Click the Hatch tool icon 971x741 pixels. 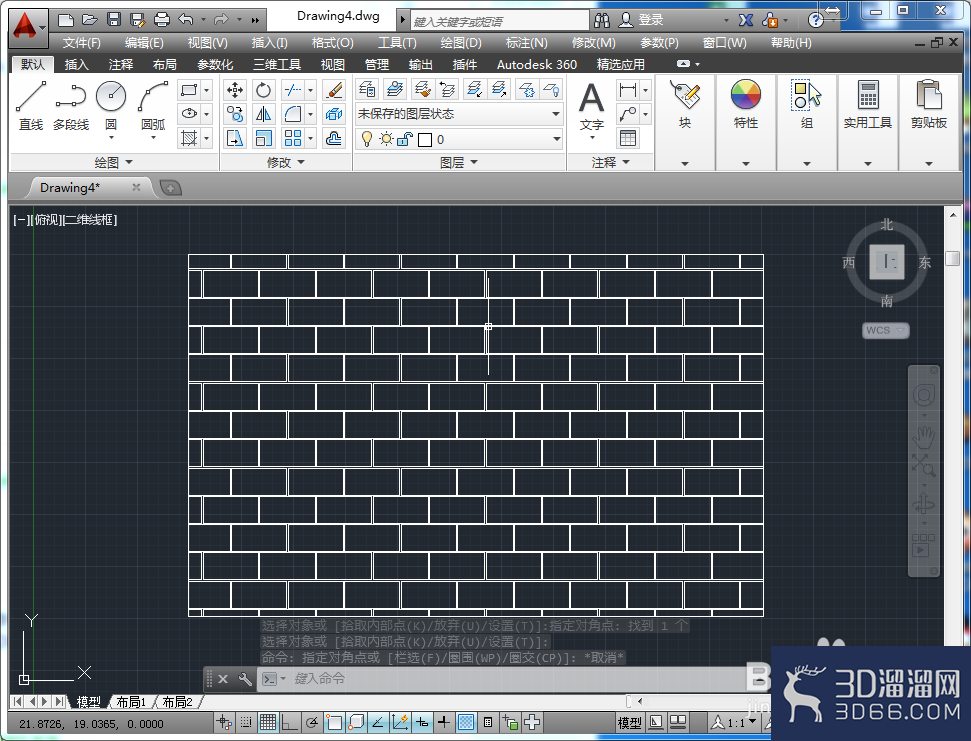coord(189,137)
